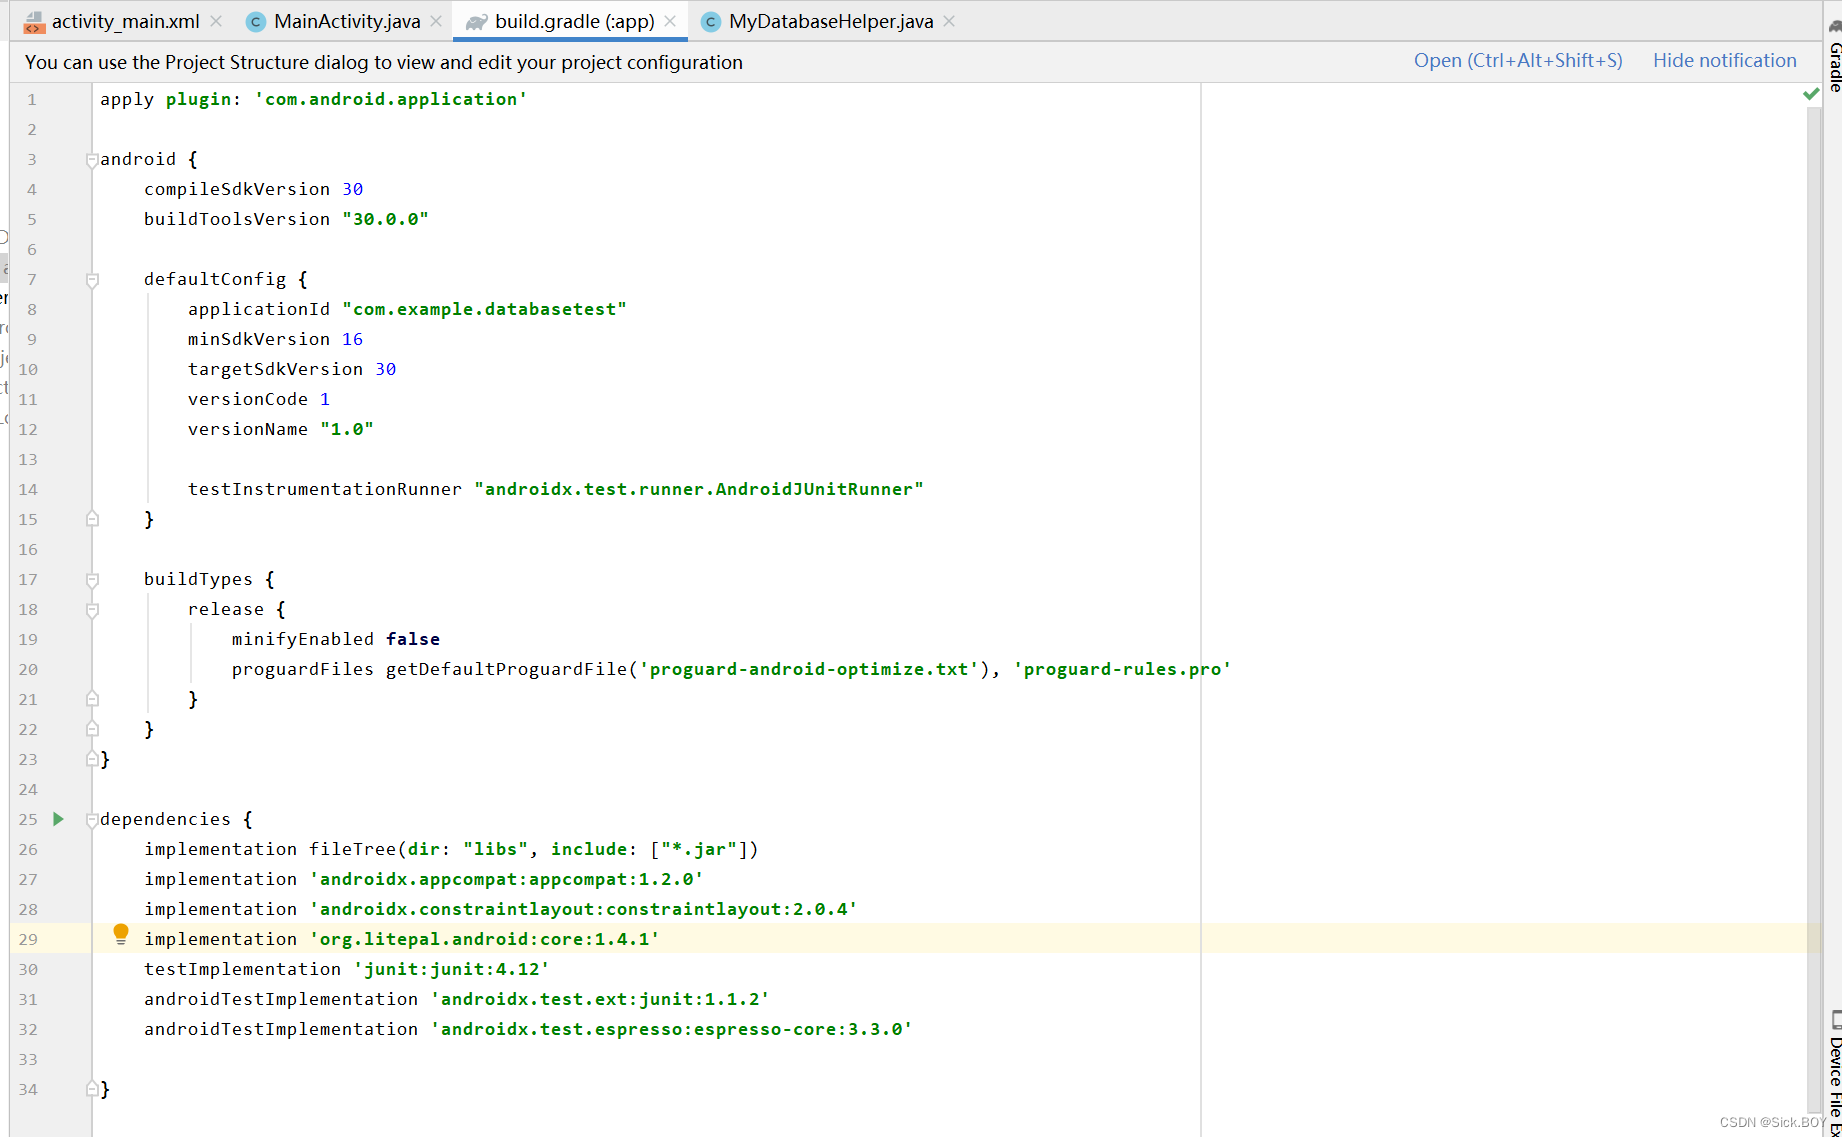Open Project Structure via the Open link
The image size is (1842, 1137).
tap(1518, 61)
